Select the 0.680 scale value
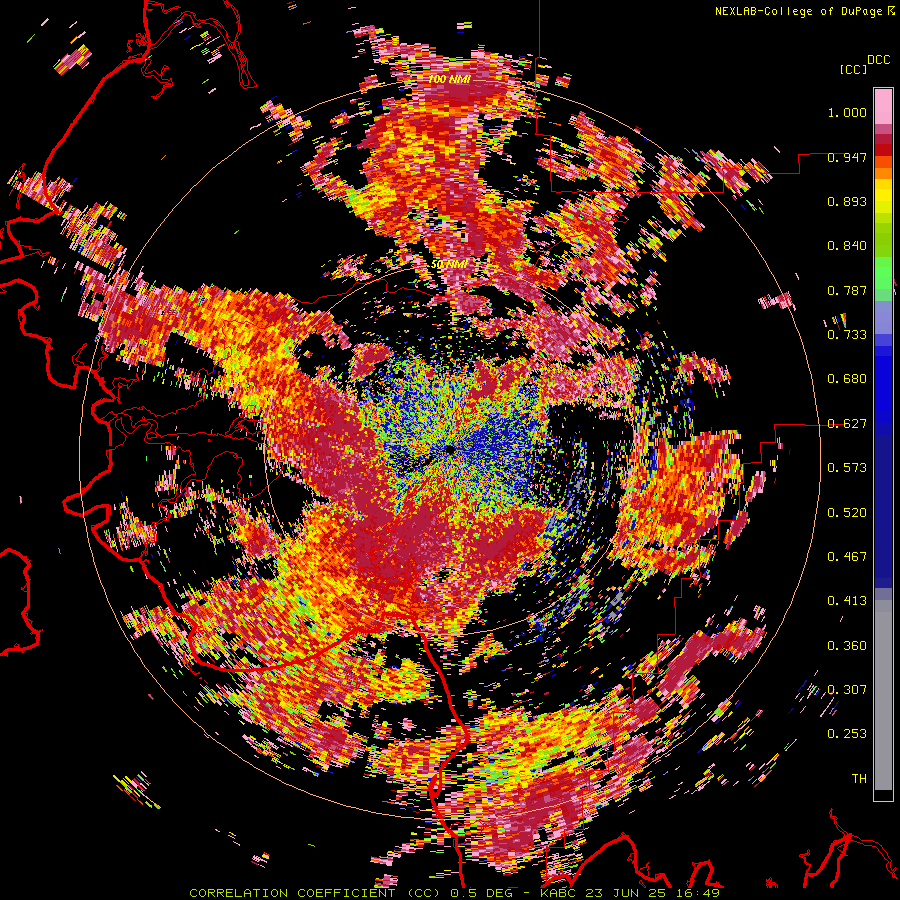900x900 pixels. pyautogui.click(x=847, y=379)
